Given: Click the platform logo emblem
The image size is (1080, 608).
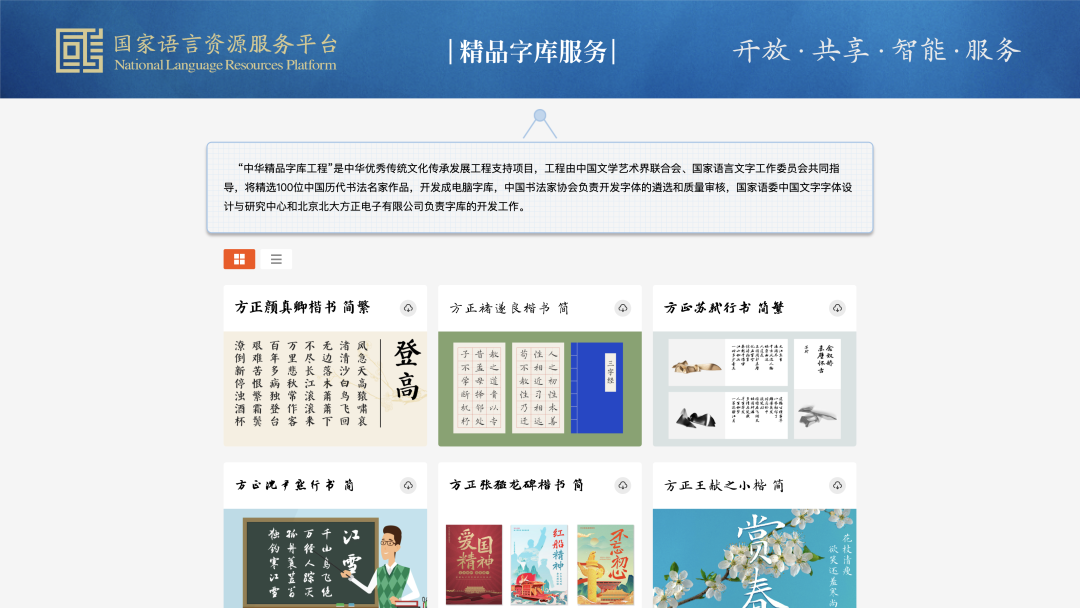Looking at the screenshot, I should (78, 50).
